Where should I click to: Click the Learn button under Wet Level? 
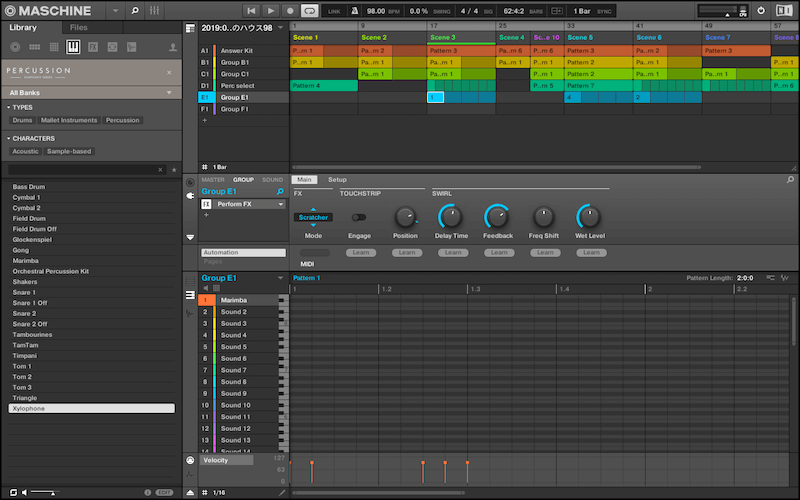[591, 253]
